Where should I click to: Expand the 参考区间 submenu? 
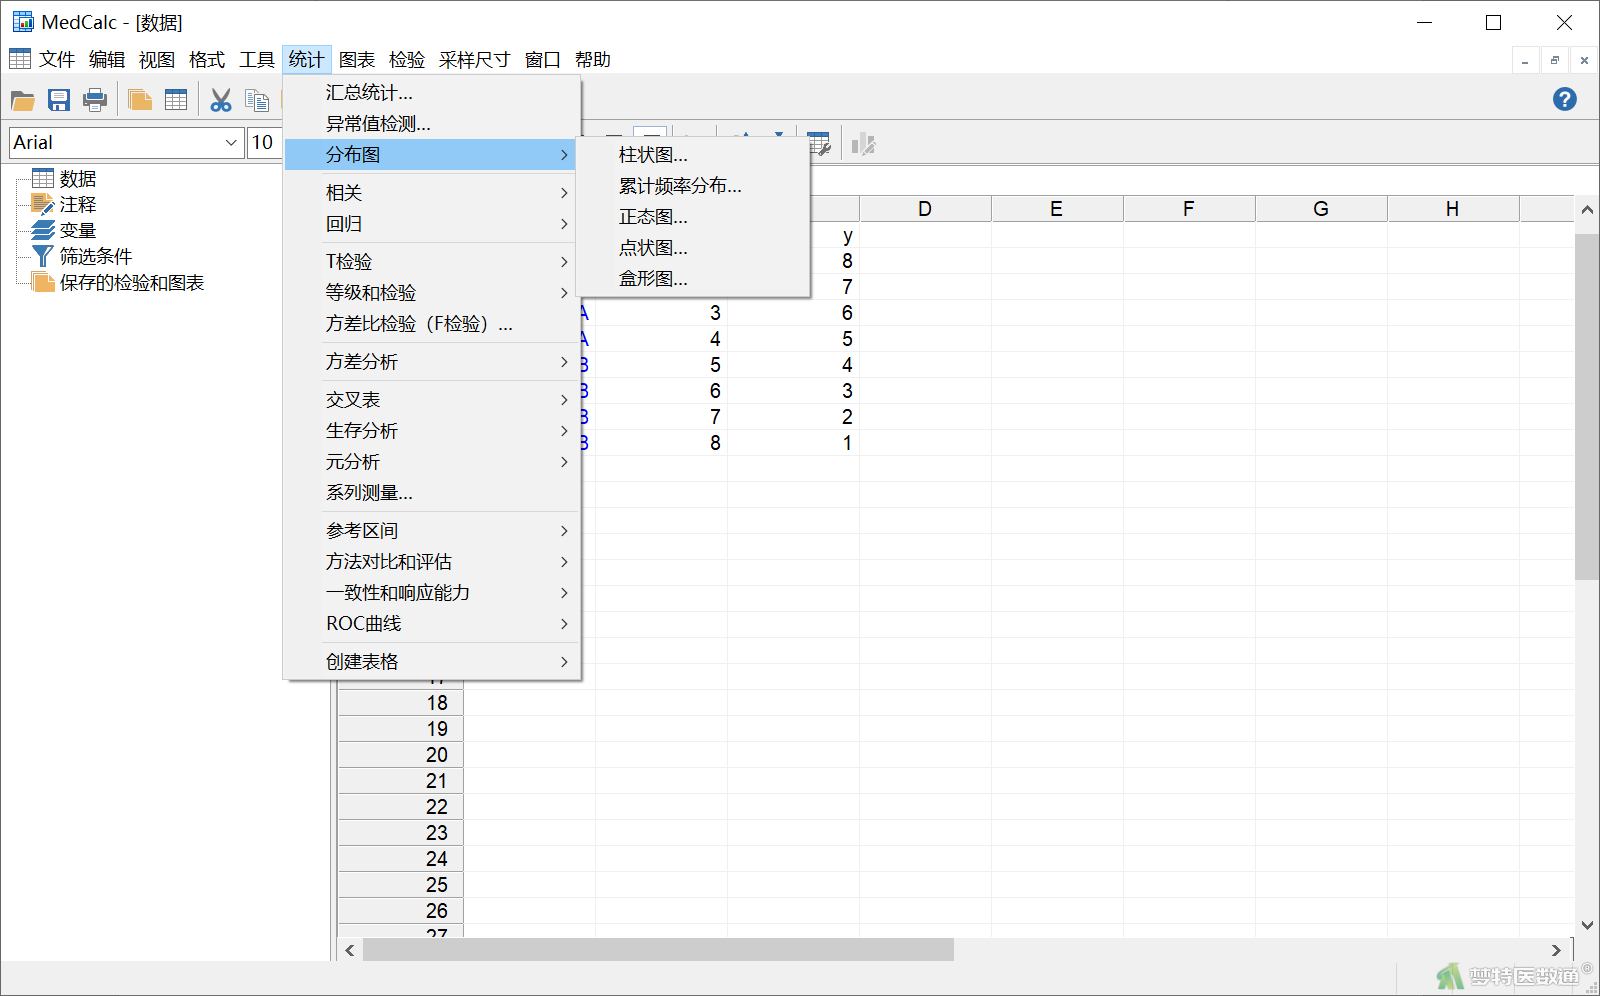click(x=432, y=531)
